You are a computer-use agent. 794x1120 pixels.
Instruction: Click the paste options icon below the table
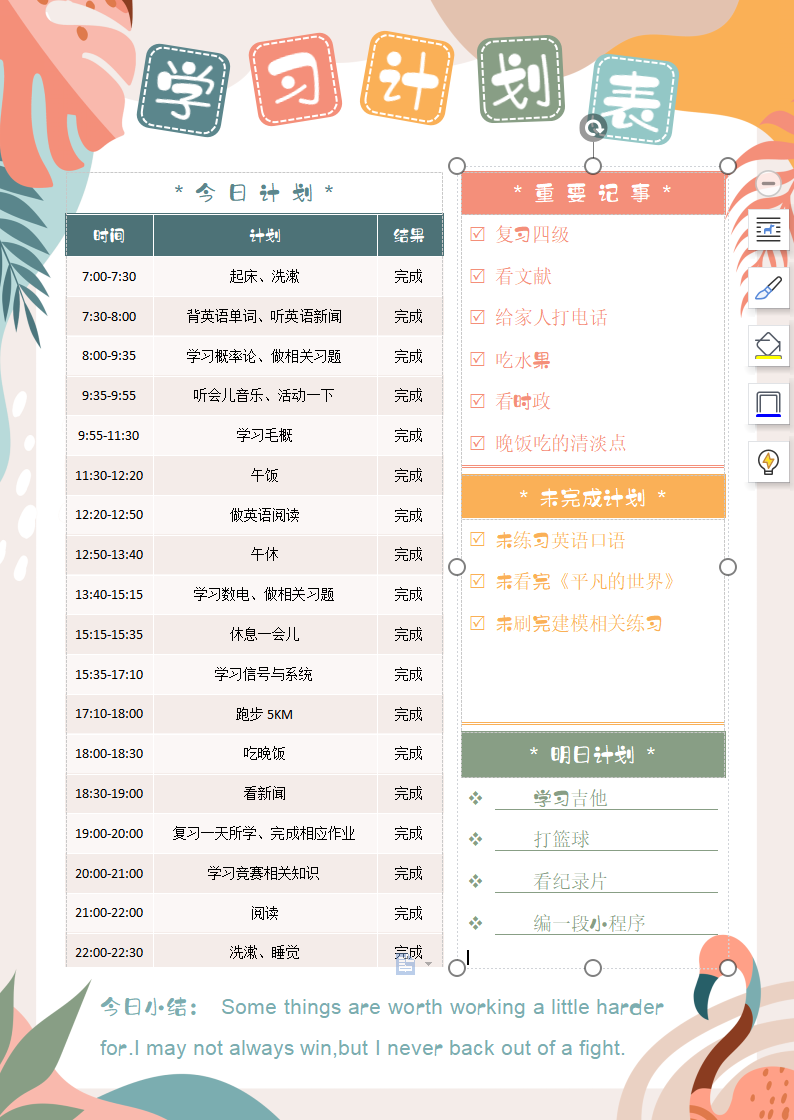tap(405, 965)
